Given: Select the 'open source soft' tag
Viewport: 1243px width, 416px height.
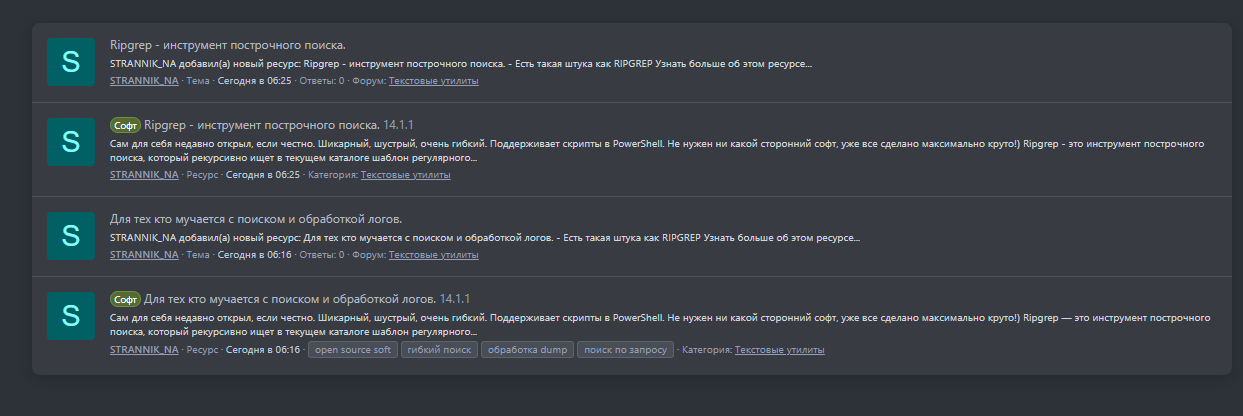Looking at the screenshot, I should [x=352, y=350].
